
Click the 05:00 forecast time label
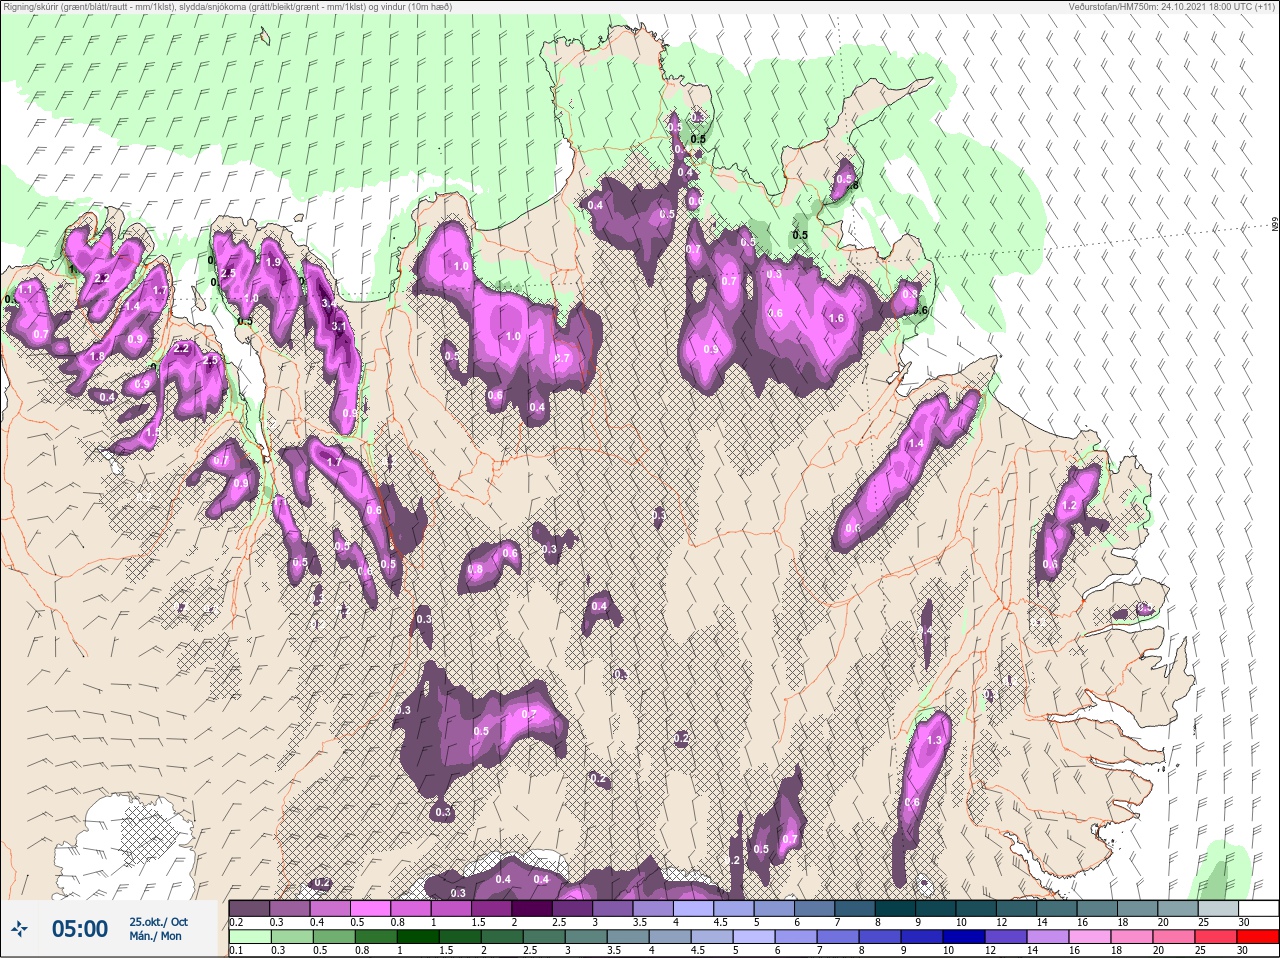(x=80, y=929)
